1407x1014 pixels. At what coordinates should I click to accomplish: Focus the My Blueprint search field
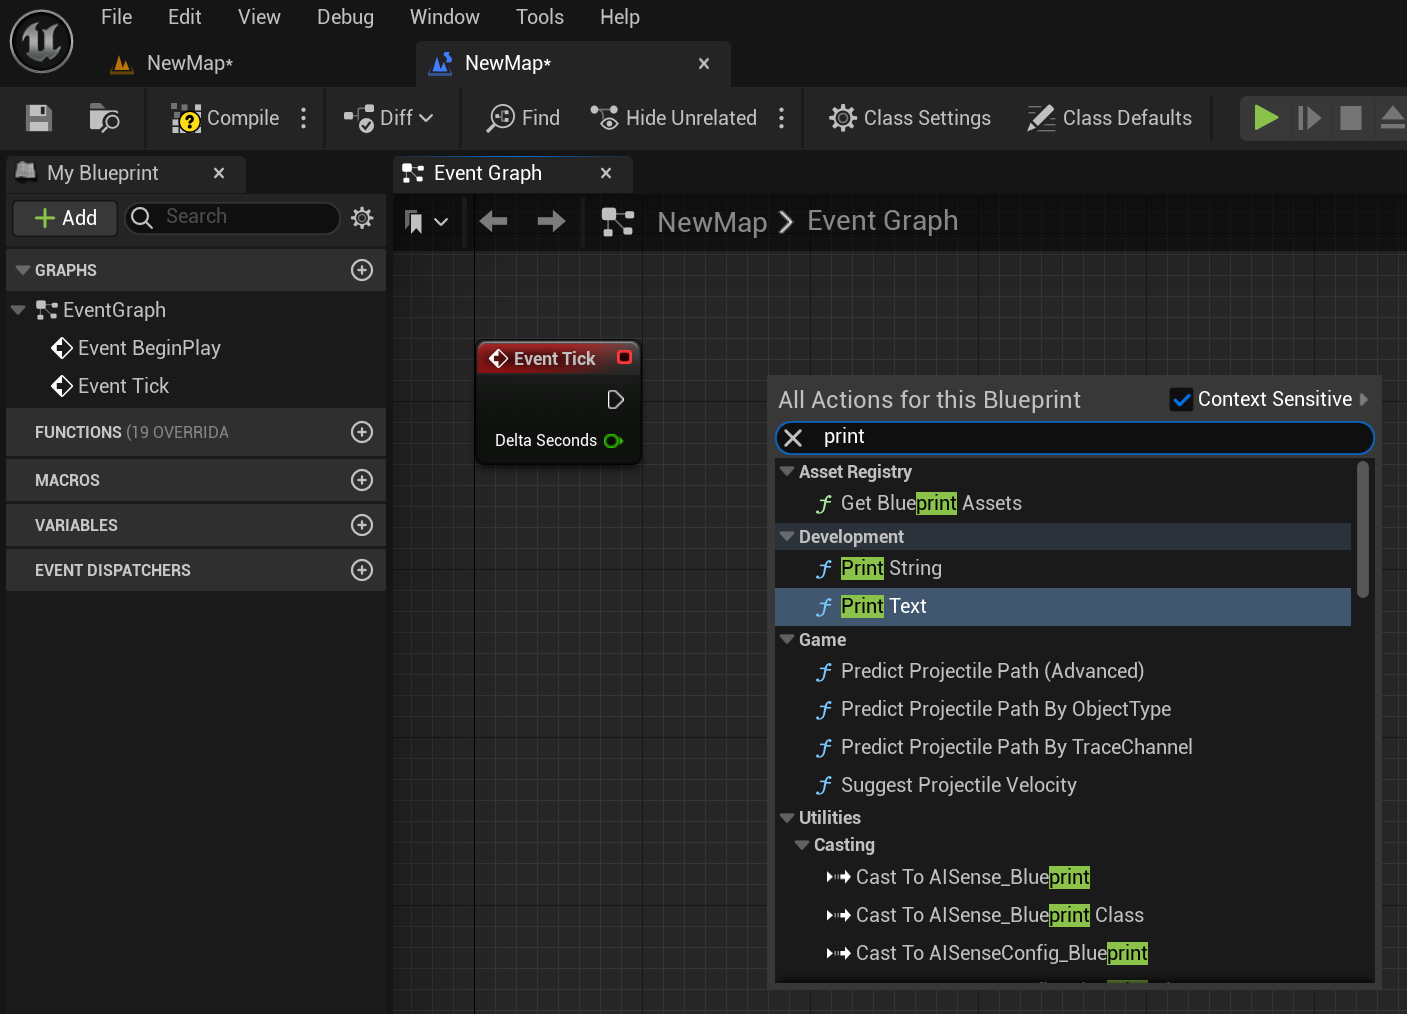coord(233,217)
